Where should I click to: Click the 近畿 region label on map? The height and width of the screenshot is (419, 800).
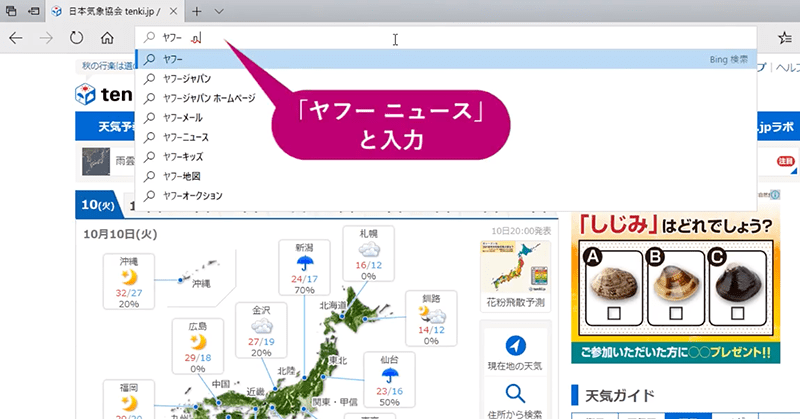point(256,391)
